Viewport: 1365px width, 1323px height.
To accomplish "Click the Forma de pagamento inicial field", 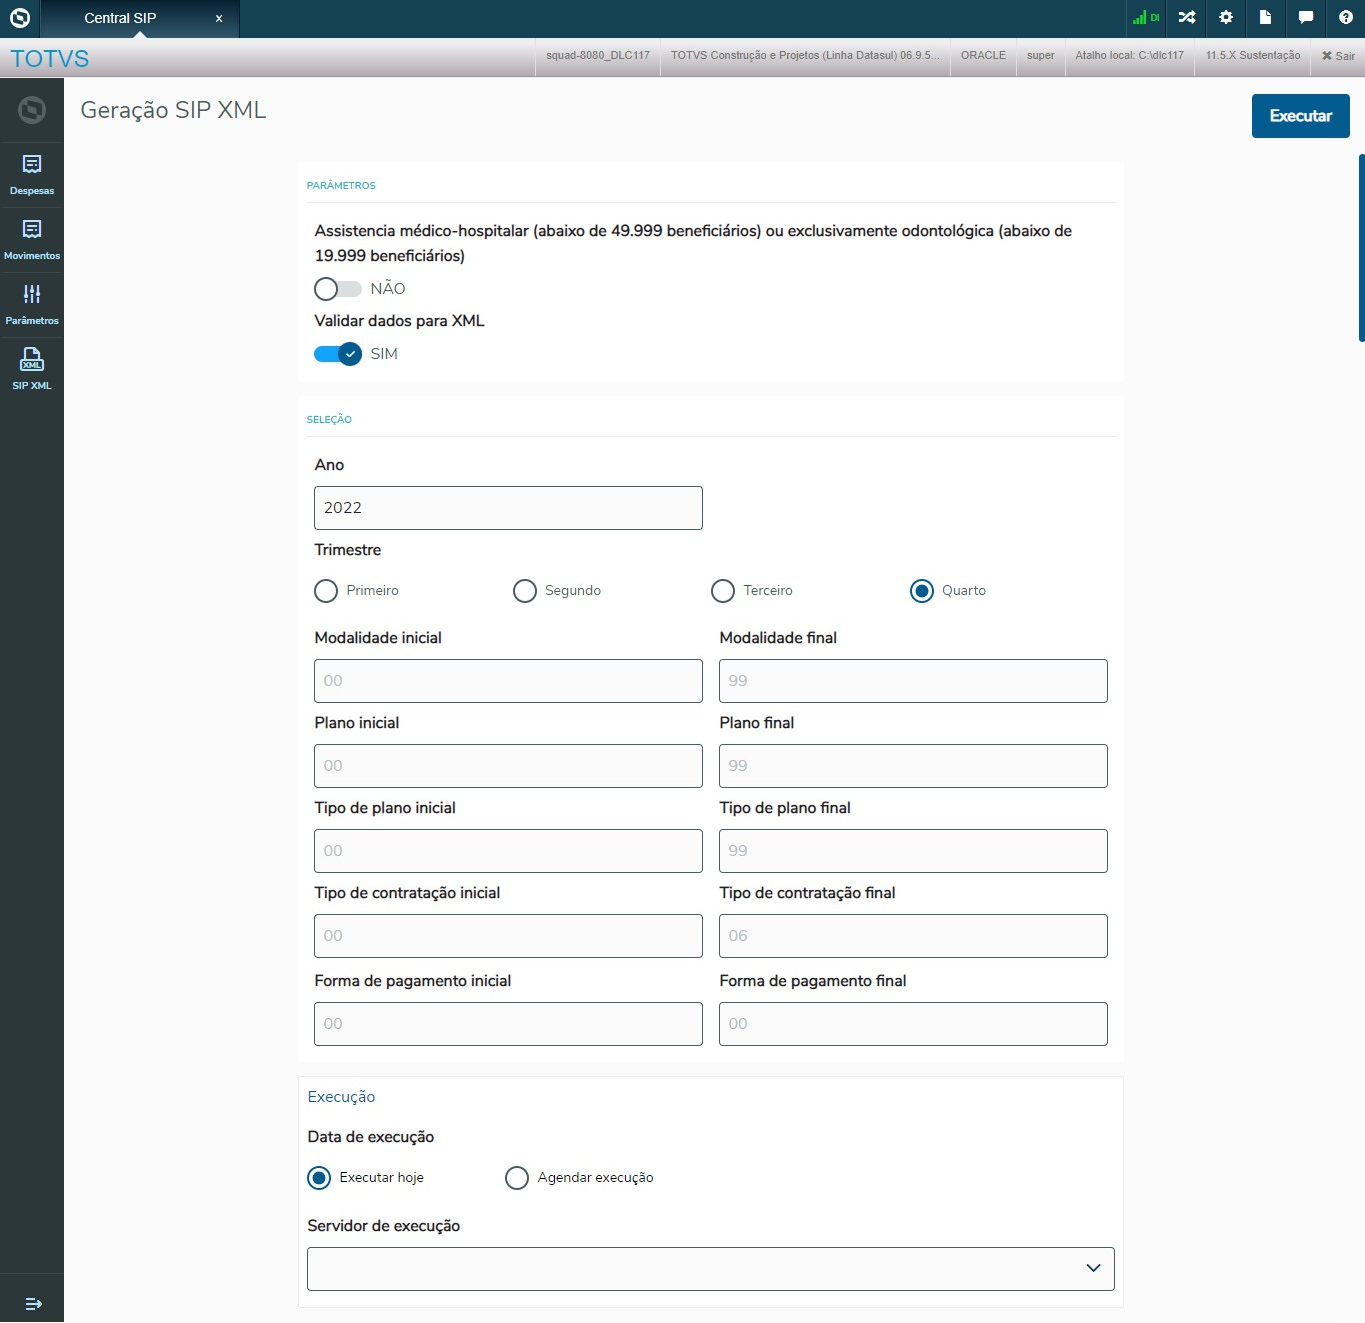I will click(508, 1024).
